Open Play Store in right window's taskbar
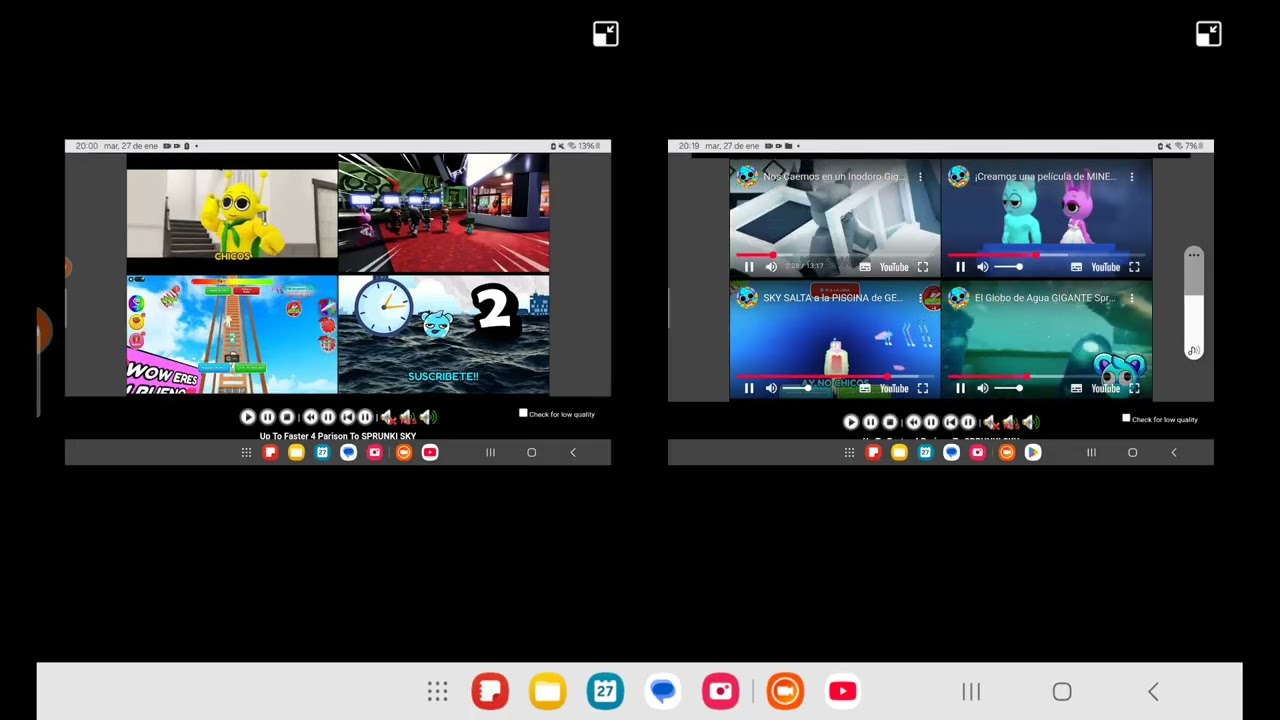Screen dimensions: 1280x720 pos(1032,453)
